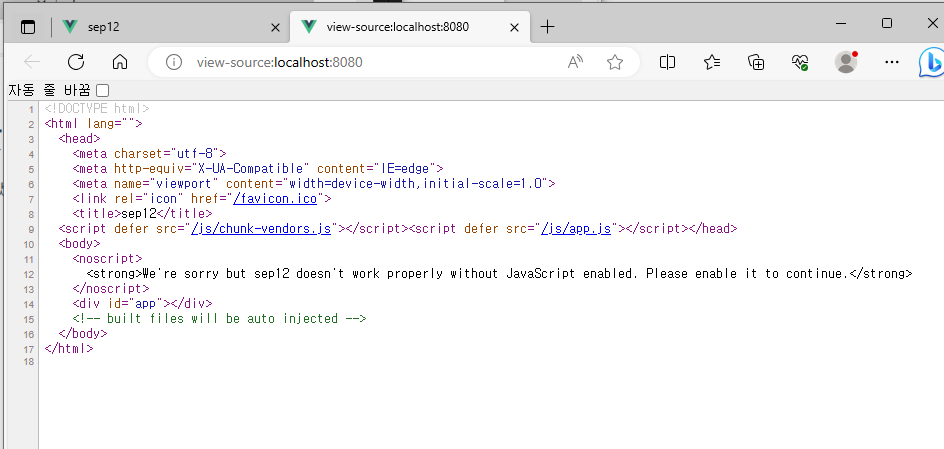944x449 pixels.
Task: Open a new tab with plus button
Action: 547,27
